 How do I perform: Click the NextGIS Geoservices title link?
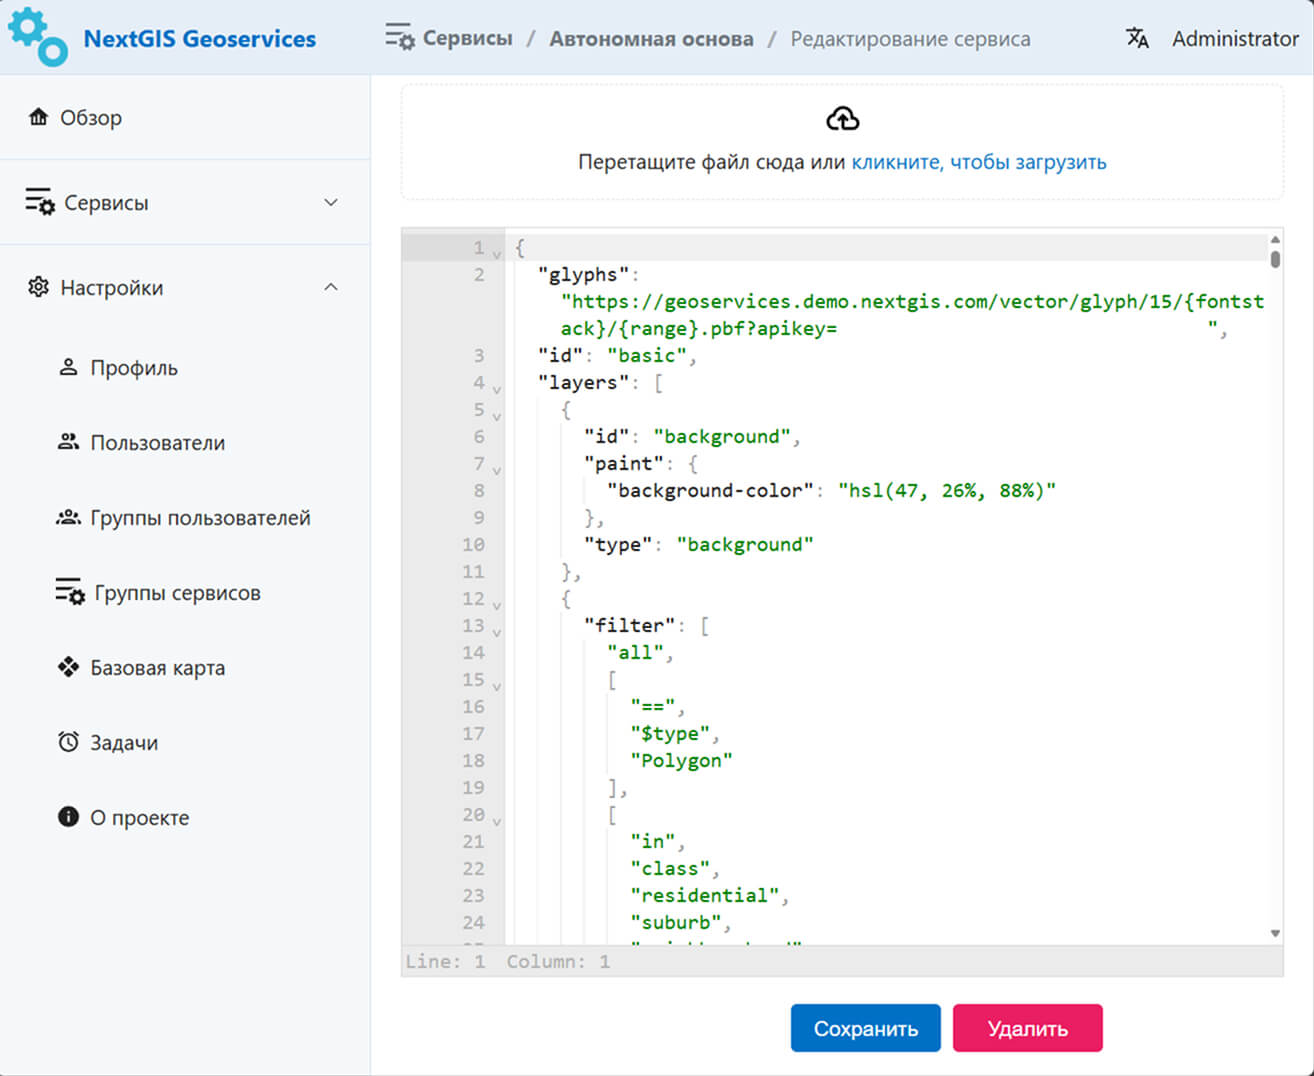[199, 38]
